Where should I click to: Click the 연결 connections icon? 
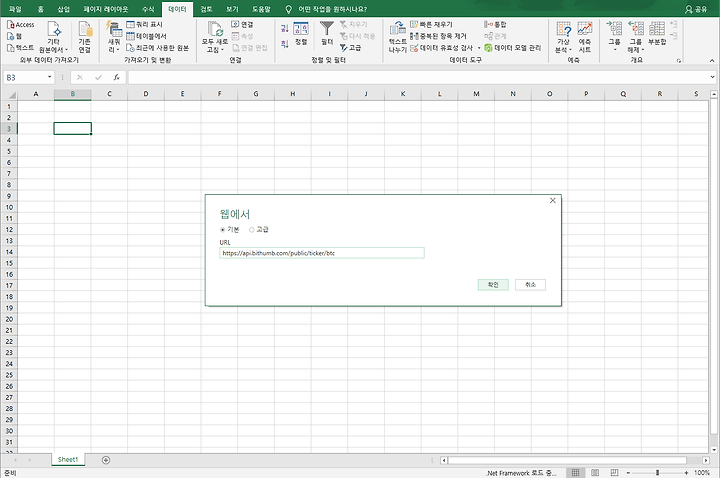(x=242, y=24)
